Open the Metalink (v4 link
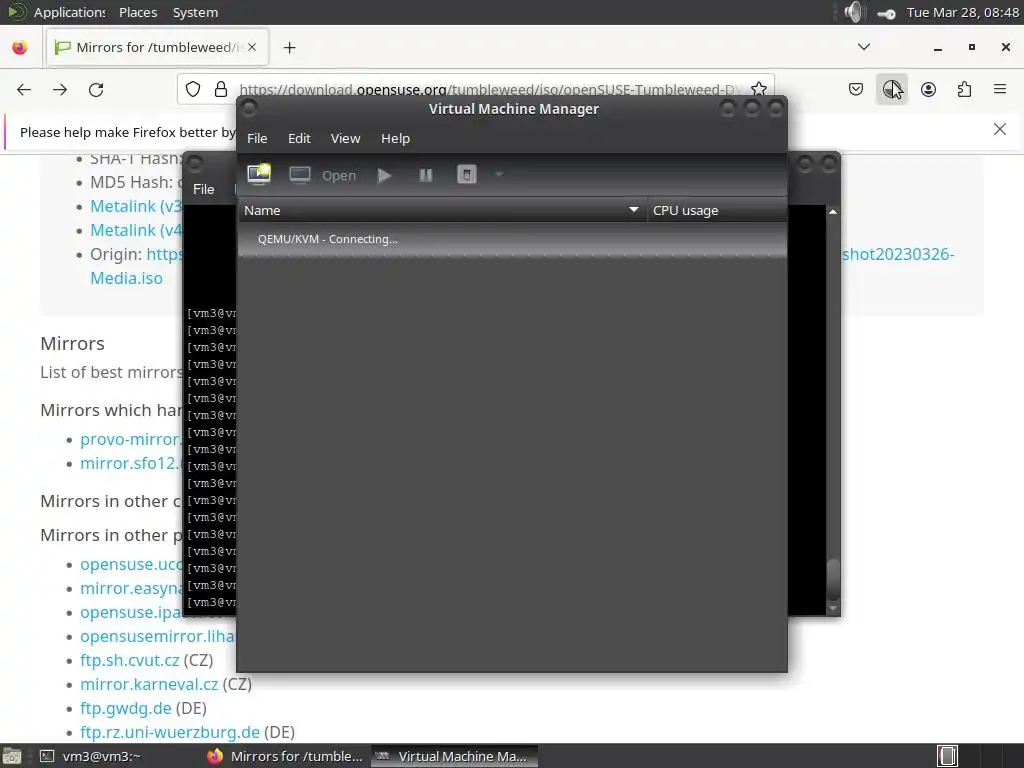The height and width of the screenshot is (768, 1024). click(x=136, y=231)
